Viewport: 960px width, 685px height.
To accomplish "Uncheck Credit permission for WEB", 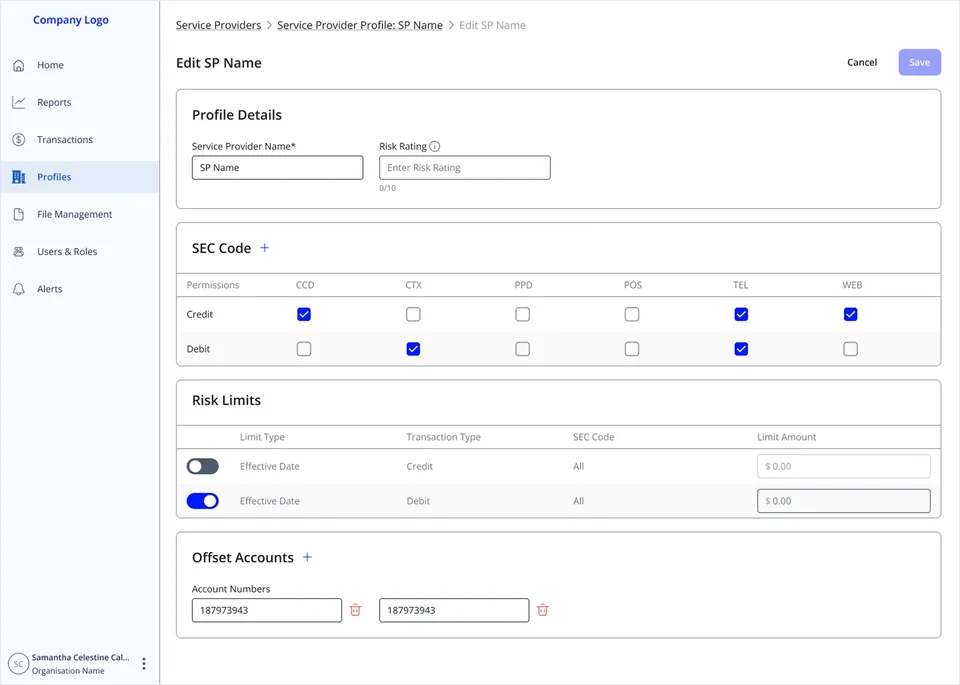I will click(850, 314).
